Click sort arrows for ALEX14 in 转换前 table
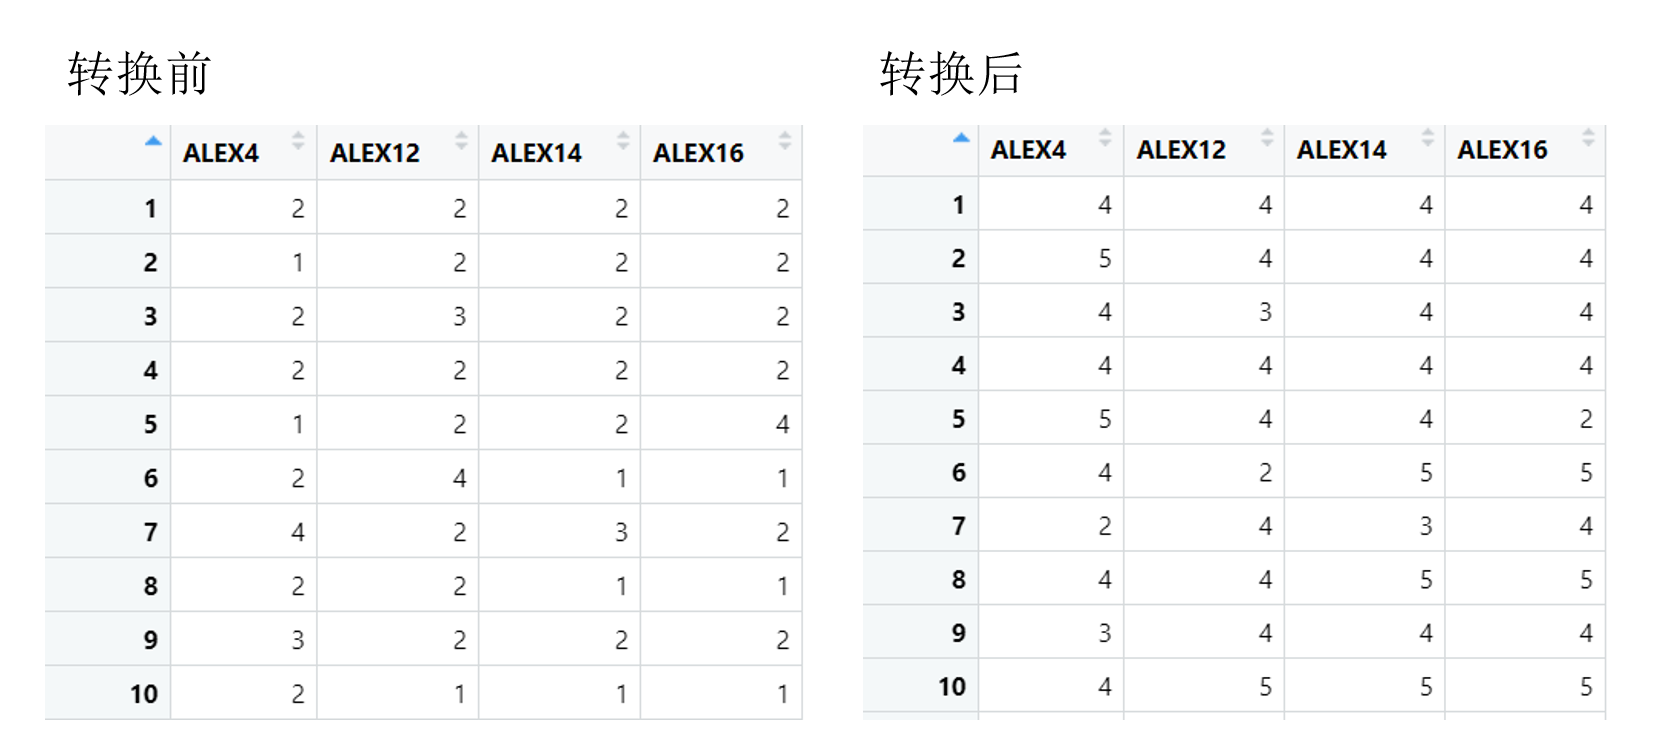The height and width of the screenshot is (750, 1663). (623, 141)
